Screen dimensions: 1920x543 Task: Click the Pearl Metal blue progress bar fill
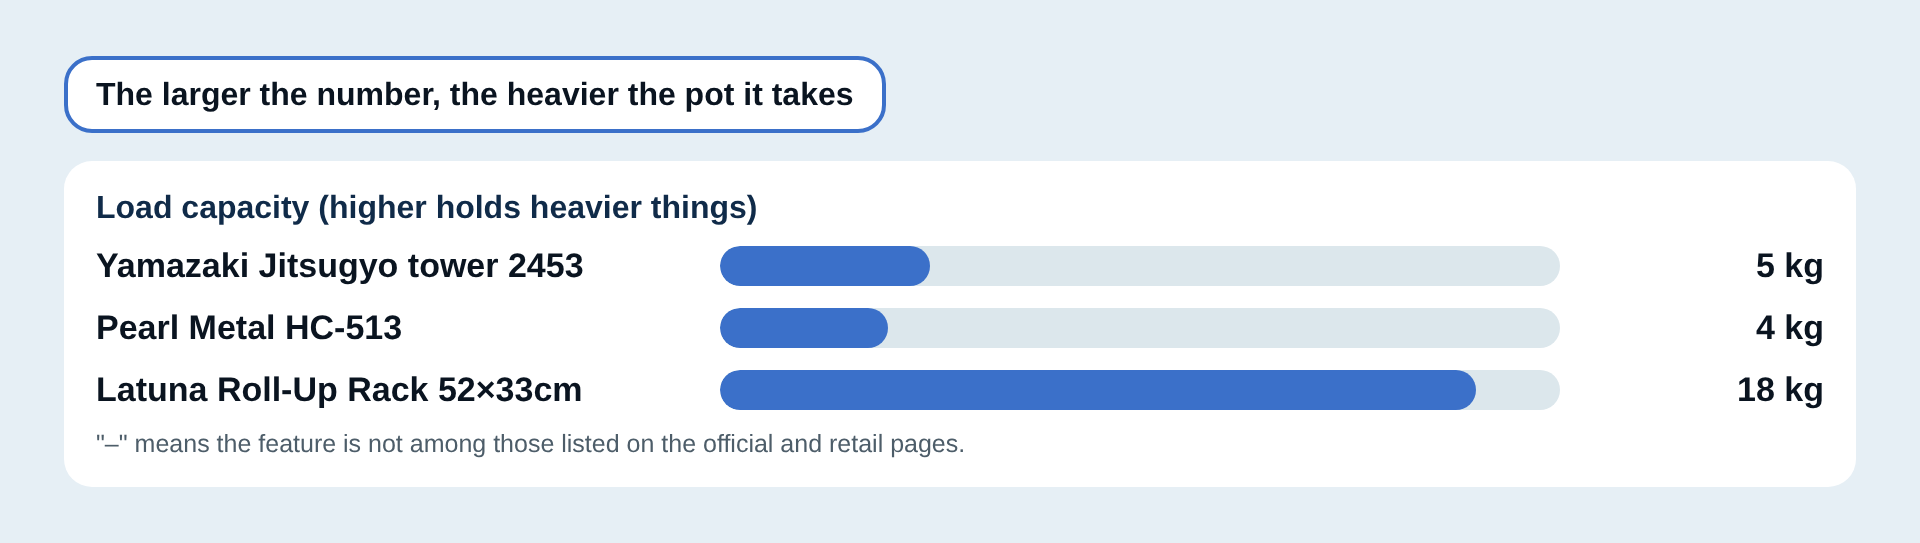tap(804, 328)
